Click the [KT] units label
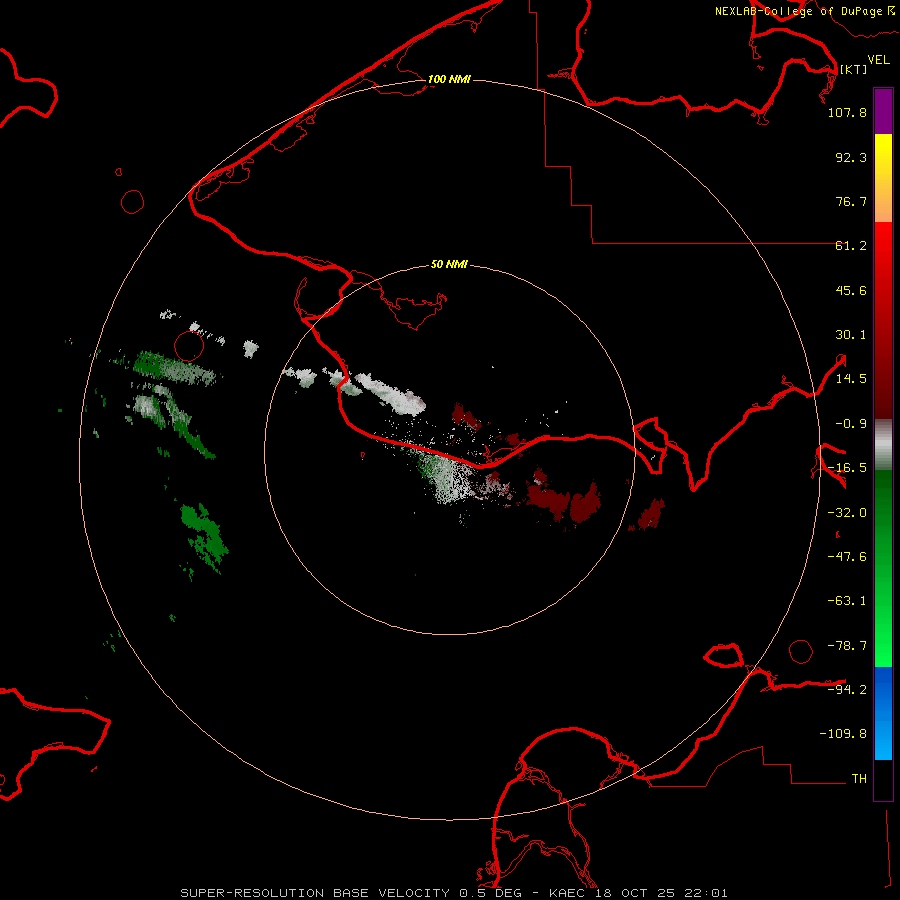 tap(854, 69)
